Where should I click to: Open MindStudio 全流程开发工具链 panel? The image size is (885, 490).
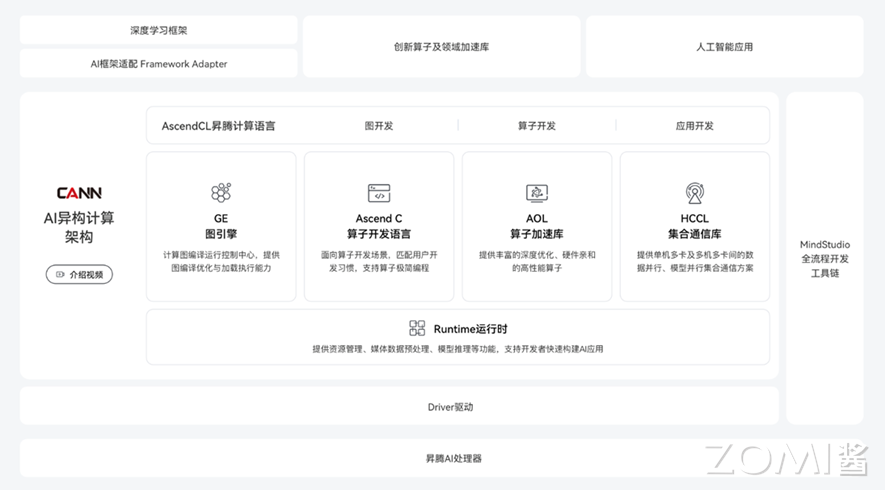tap(825, 259)
